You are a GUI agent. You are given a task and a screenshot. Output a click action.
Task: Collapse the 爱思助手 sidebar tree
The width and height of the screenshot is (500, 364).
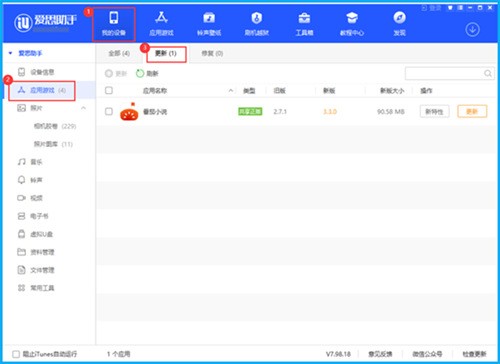point(11,53)
